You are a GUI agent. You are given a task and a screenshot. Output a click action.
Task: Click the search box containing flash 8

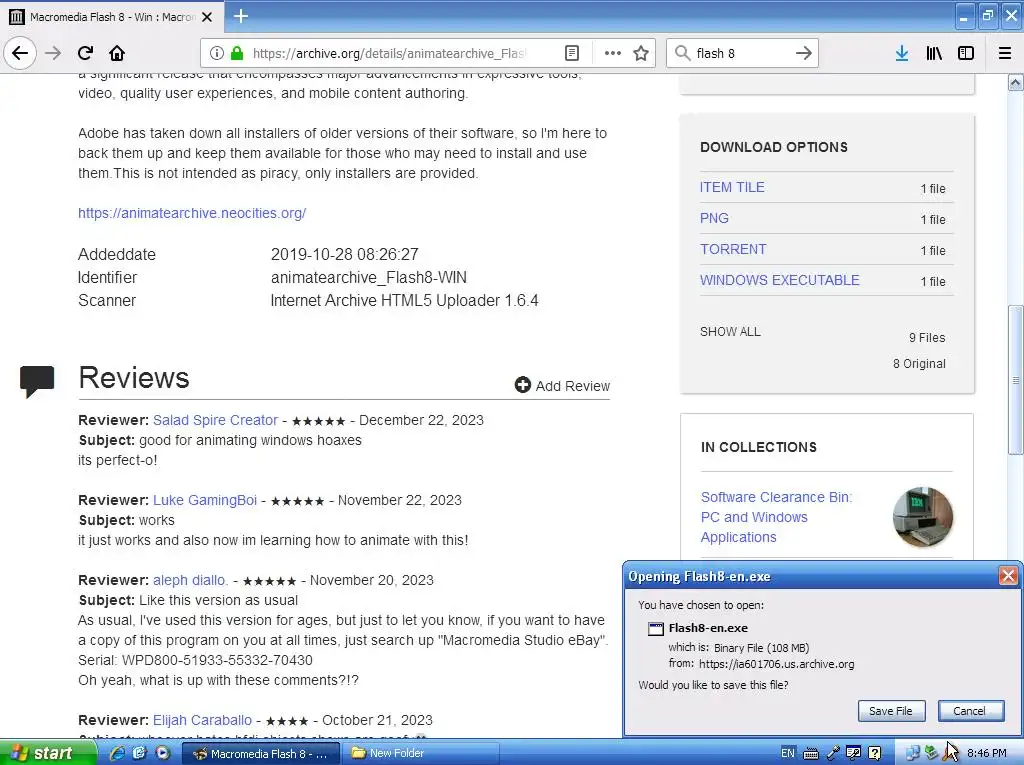pyautogui.click(x=743, y=53)
